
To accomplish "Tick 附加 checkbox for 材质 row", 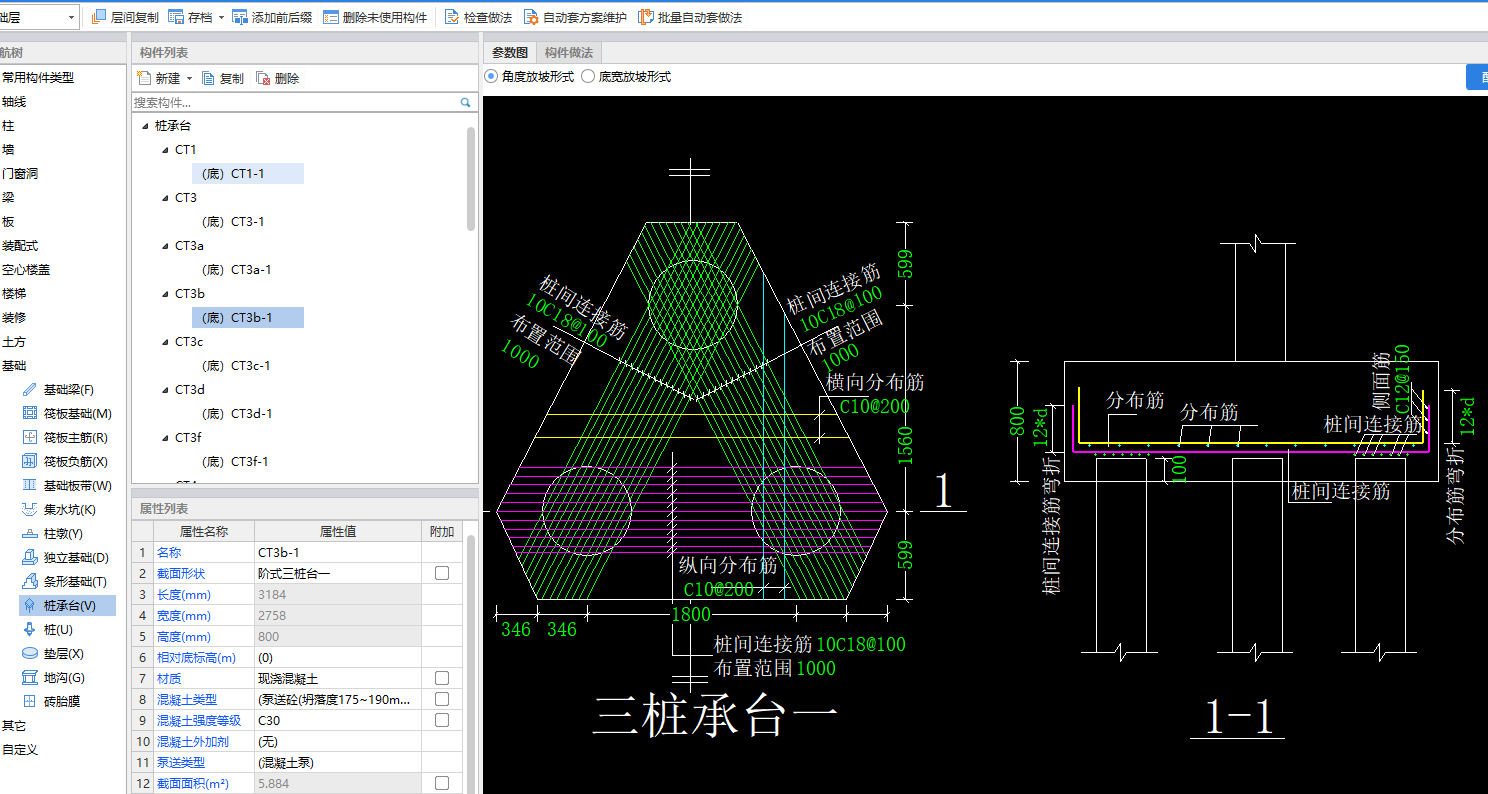I will click(442, 678).
